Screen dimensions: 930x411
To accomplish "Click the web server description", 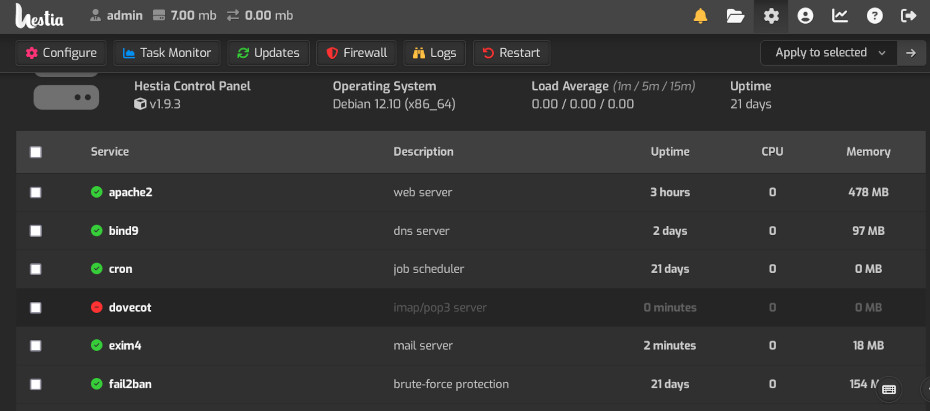I will click(x=423, y=192).
